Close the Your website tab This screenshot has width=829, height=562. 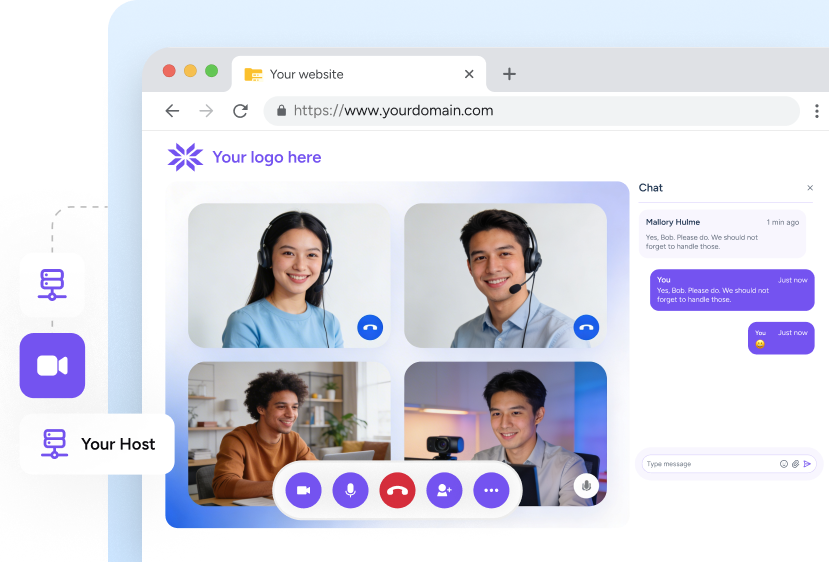point(469,74)
